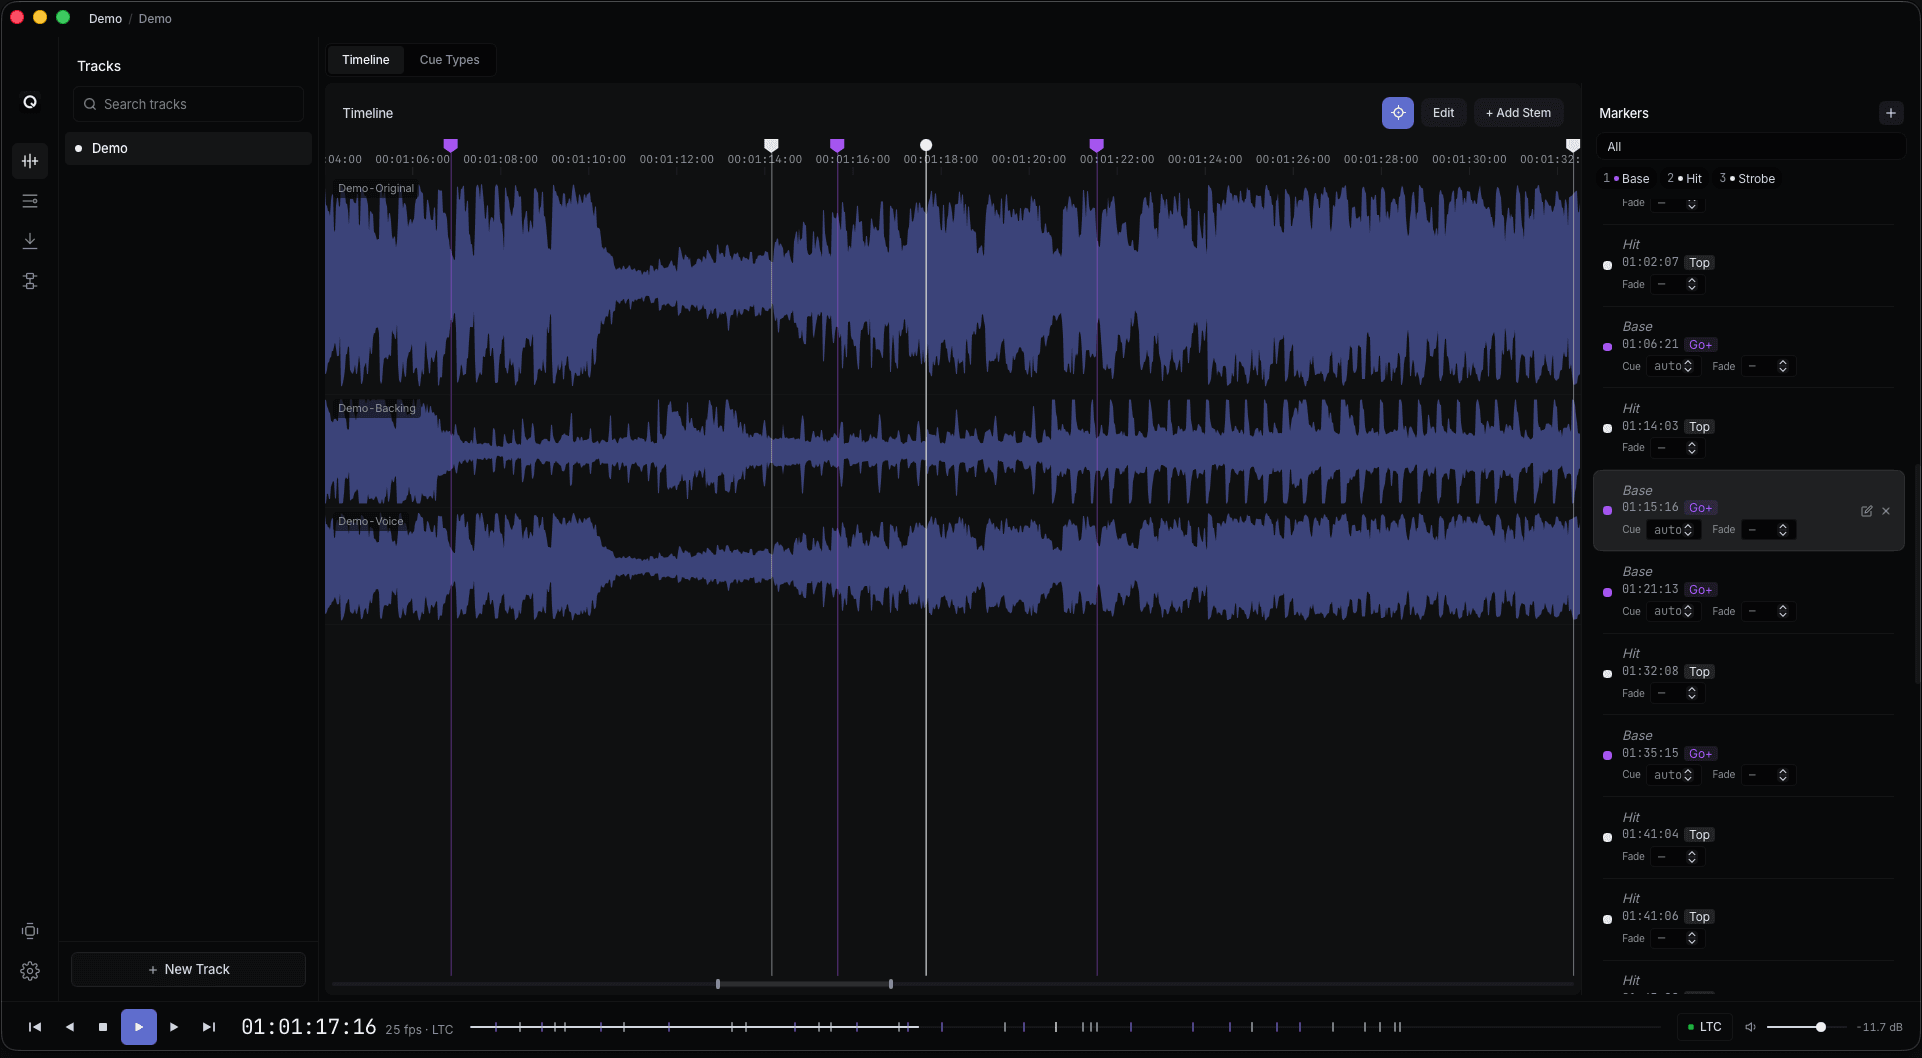Select the Demo-Original stem waveform label
The image size is (1922, 1058).
tap(376, 189)
